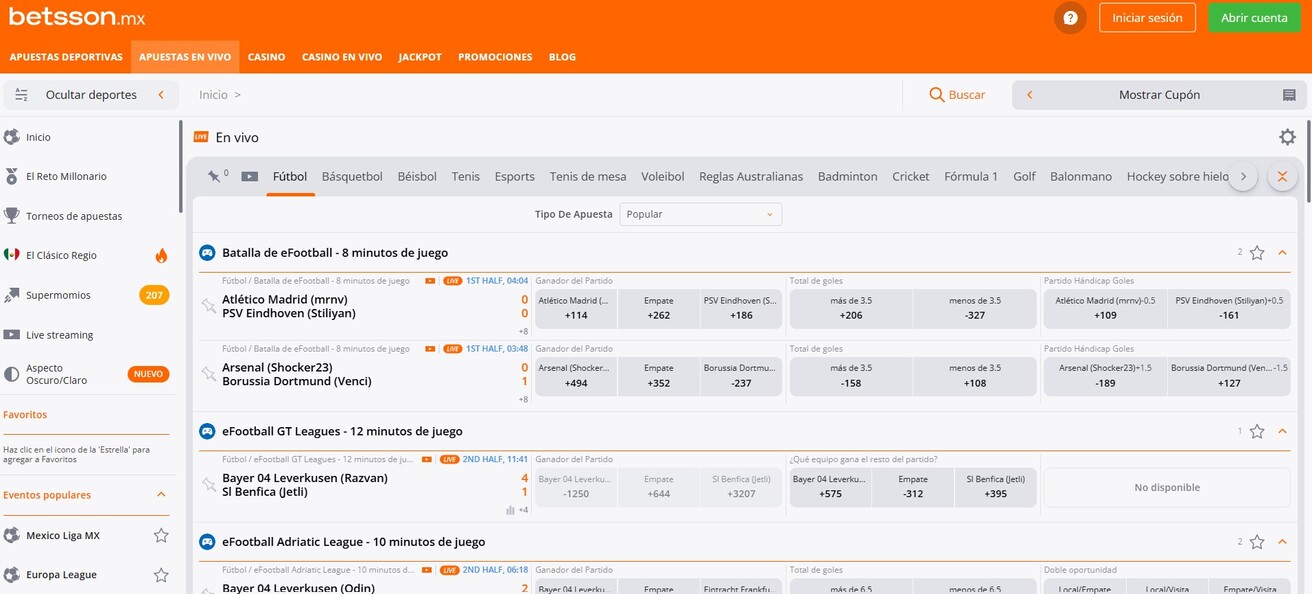This screenshot has height=594, width=1312.
Task: Collapse the Eventos populares list
Action: point(161,495)
